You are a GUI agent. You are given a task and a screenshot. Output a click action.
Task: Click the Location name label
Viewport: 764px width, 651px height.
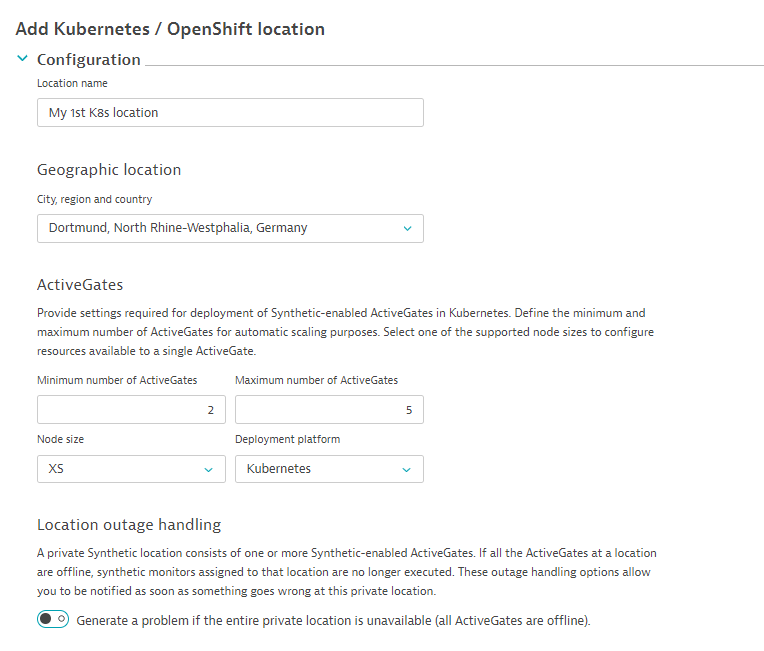tap(72, 83)
